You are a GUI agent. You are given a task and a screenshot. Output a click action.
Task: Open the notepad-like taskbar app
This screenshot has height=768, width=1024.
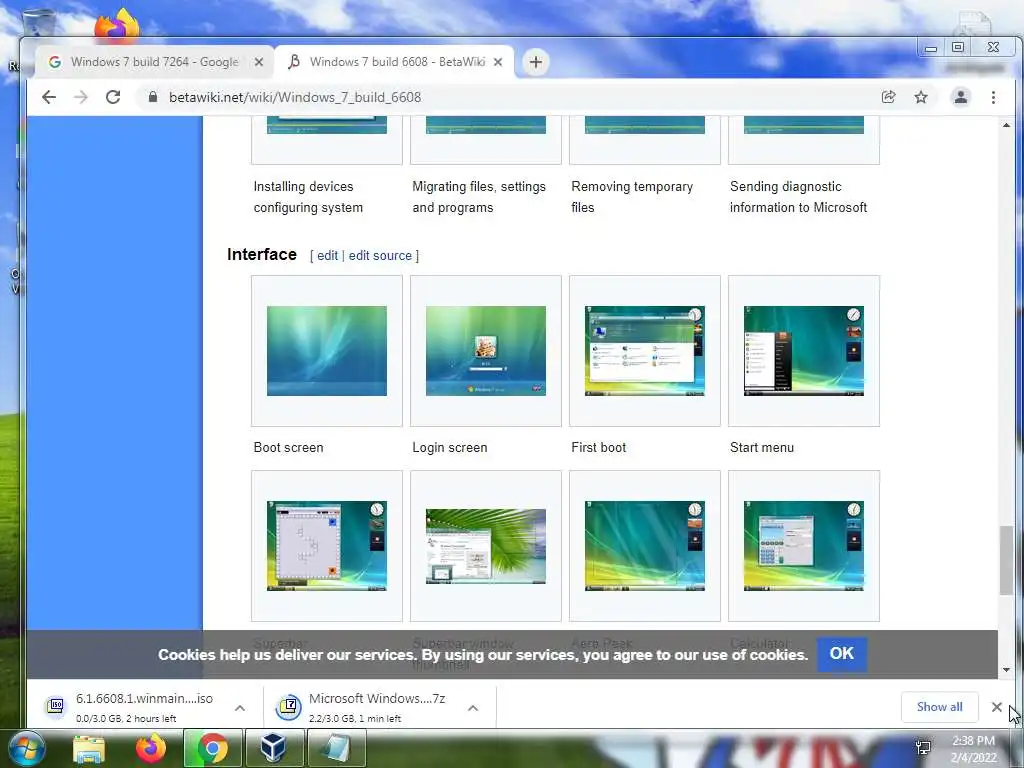[336, 748]
